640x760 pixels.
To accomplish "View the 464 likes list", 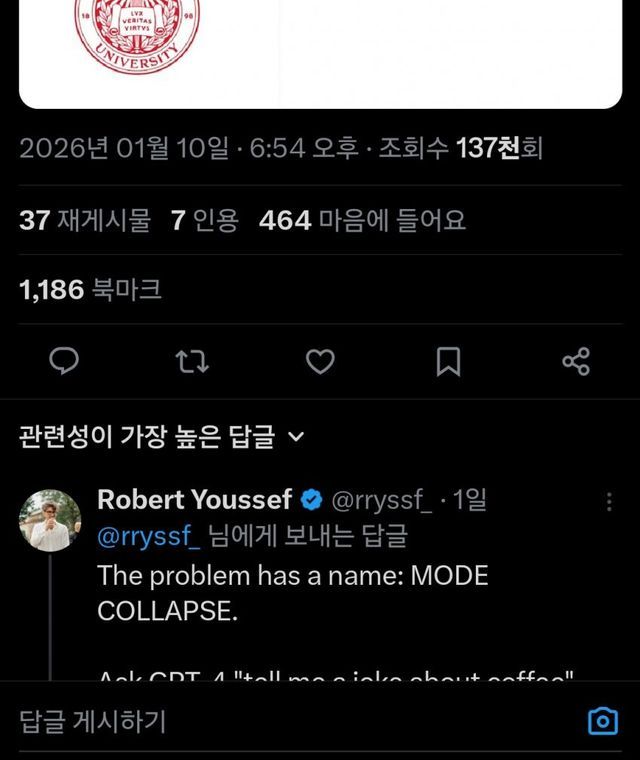I will 362,221.
